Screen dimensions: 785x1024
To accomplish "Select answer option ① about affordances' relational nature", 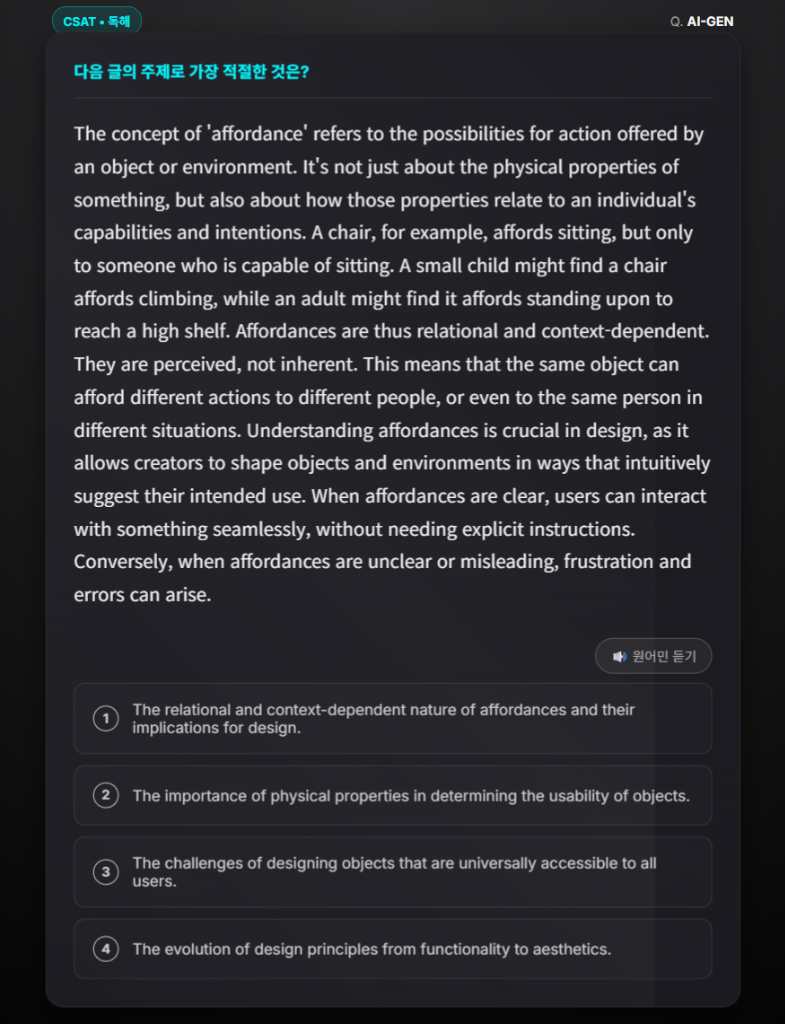I will (x=392, y=718).
